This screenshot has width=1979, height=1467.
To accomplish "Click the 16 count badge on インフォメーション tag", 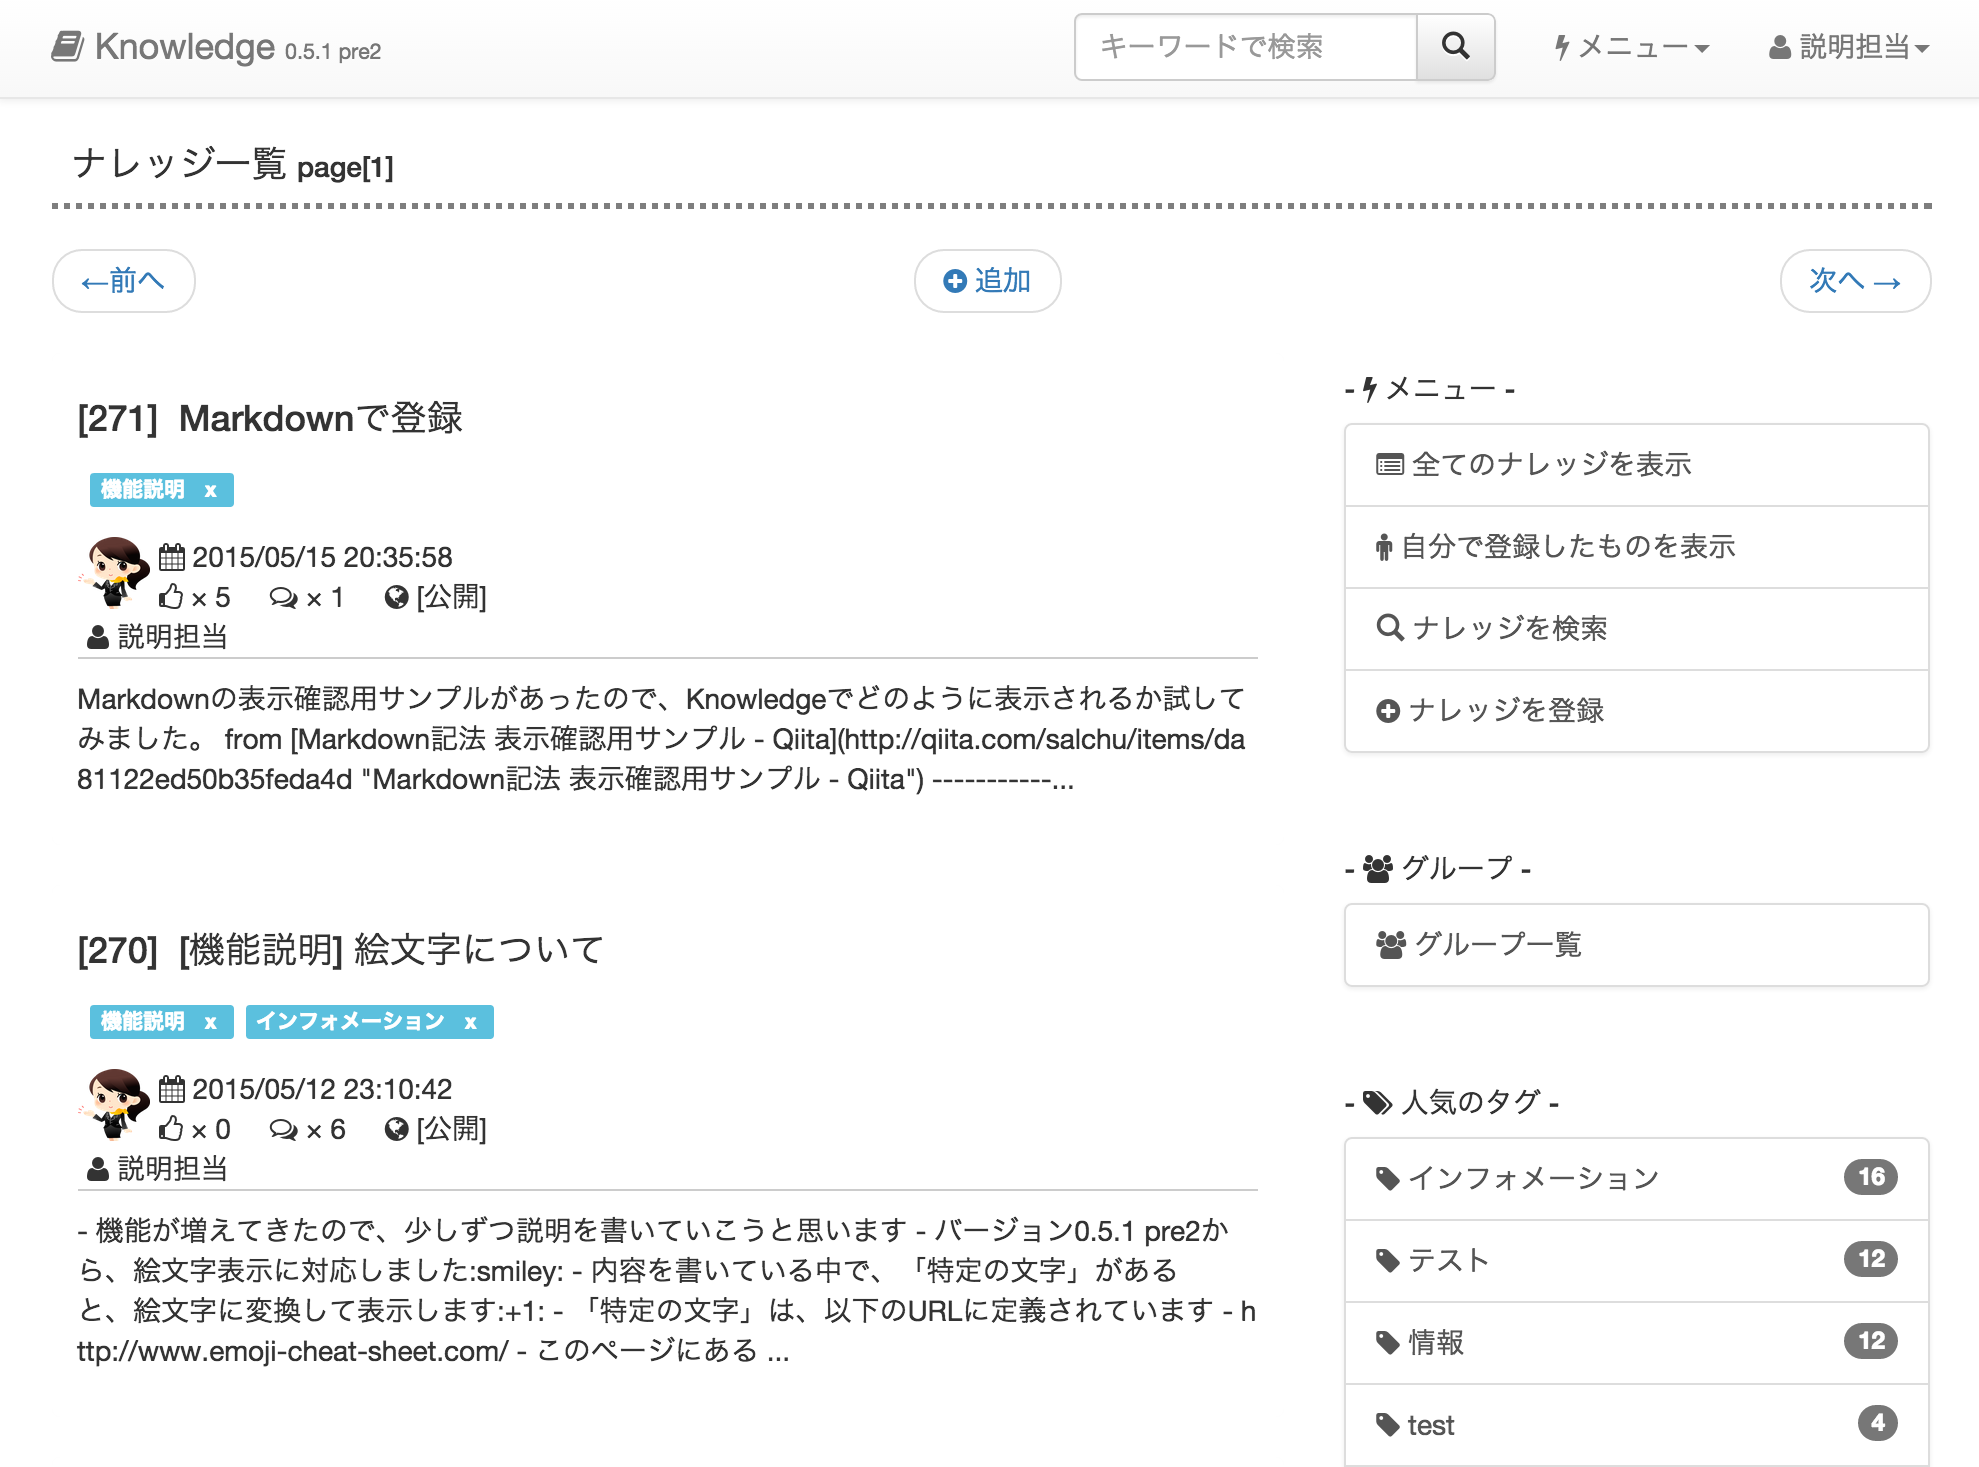I will point(1873,1177).
